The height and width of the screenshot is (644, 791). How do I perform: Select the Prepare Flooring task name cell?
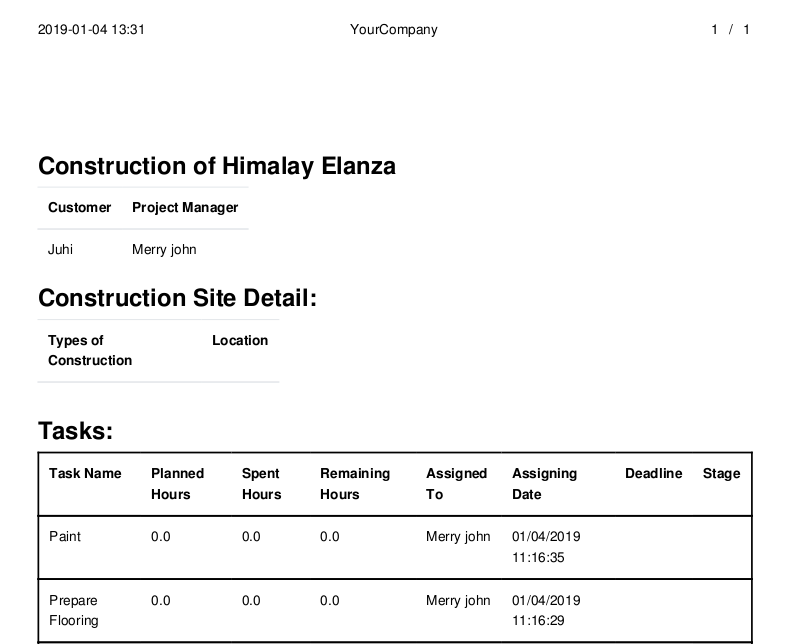click(74, 610)
